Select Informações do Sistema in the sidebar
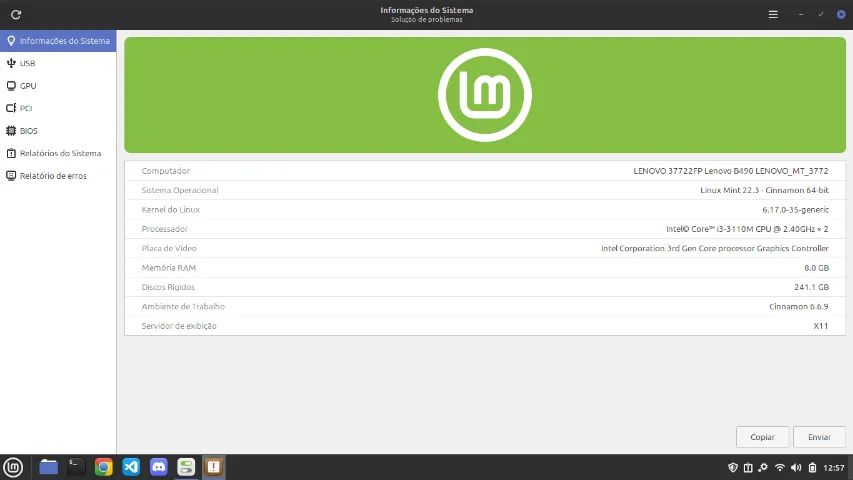Screen dimensions: 853x480 pyautogui.click(x=58, y=41)
